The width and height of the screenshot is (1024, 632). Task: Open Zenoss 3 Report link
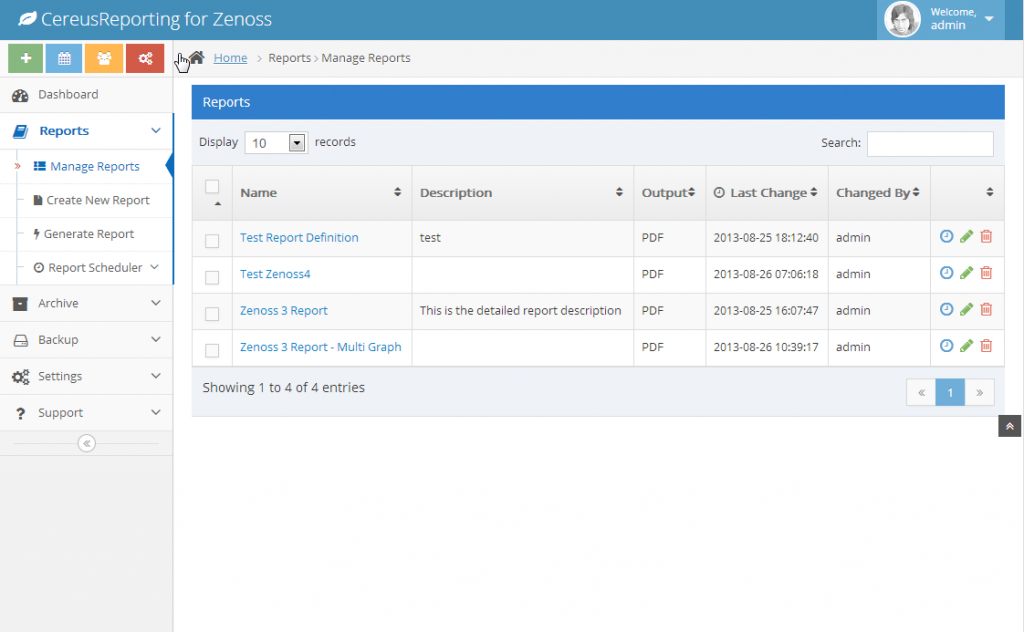pos(283,311)
